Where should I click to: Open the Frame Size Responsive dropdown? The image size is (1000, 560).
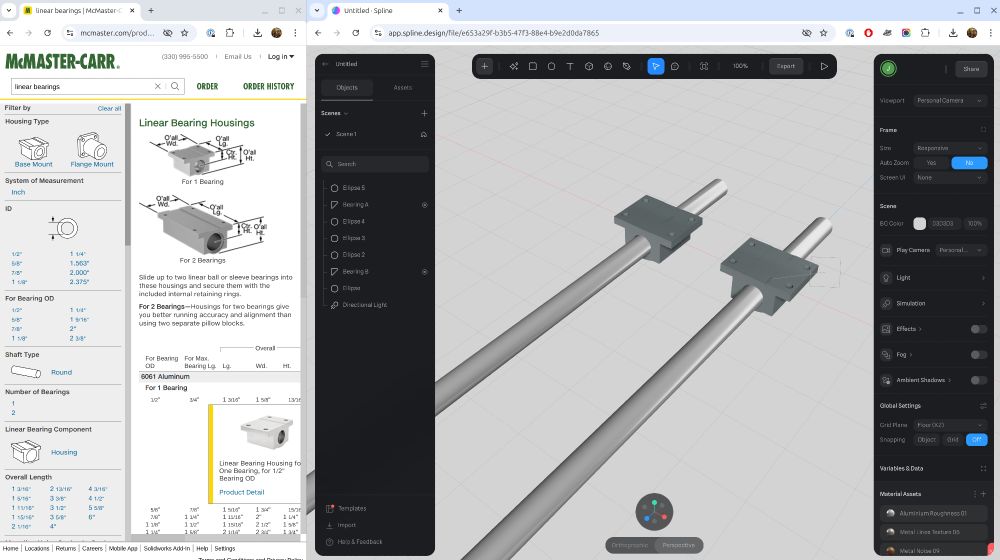[x=950, y=148]
